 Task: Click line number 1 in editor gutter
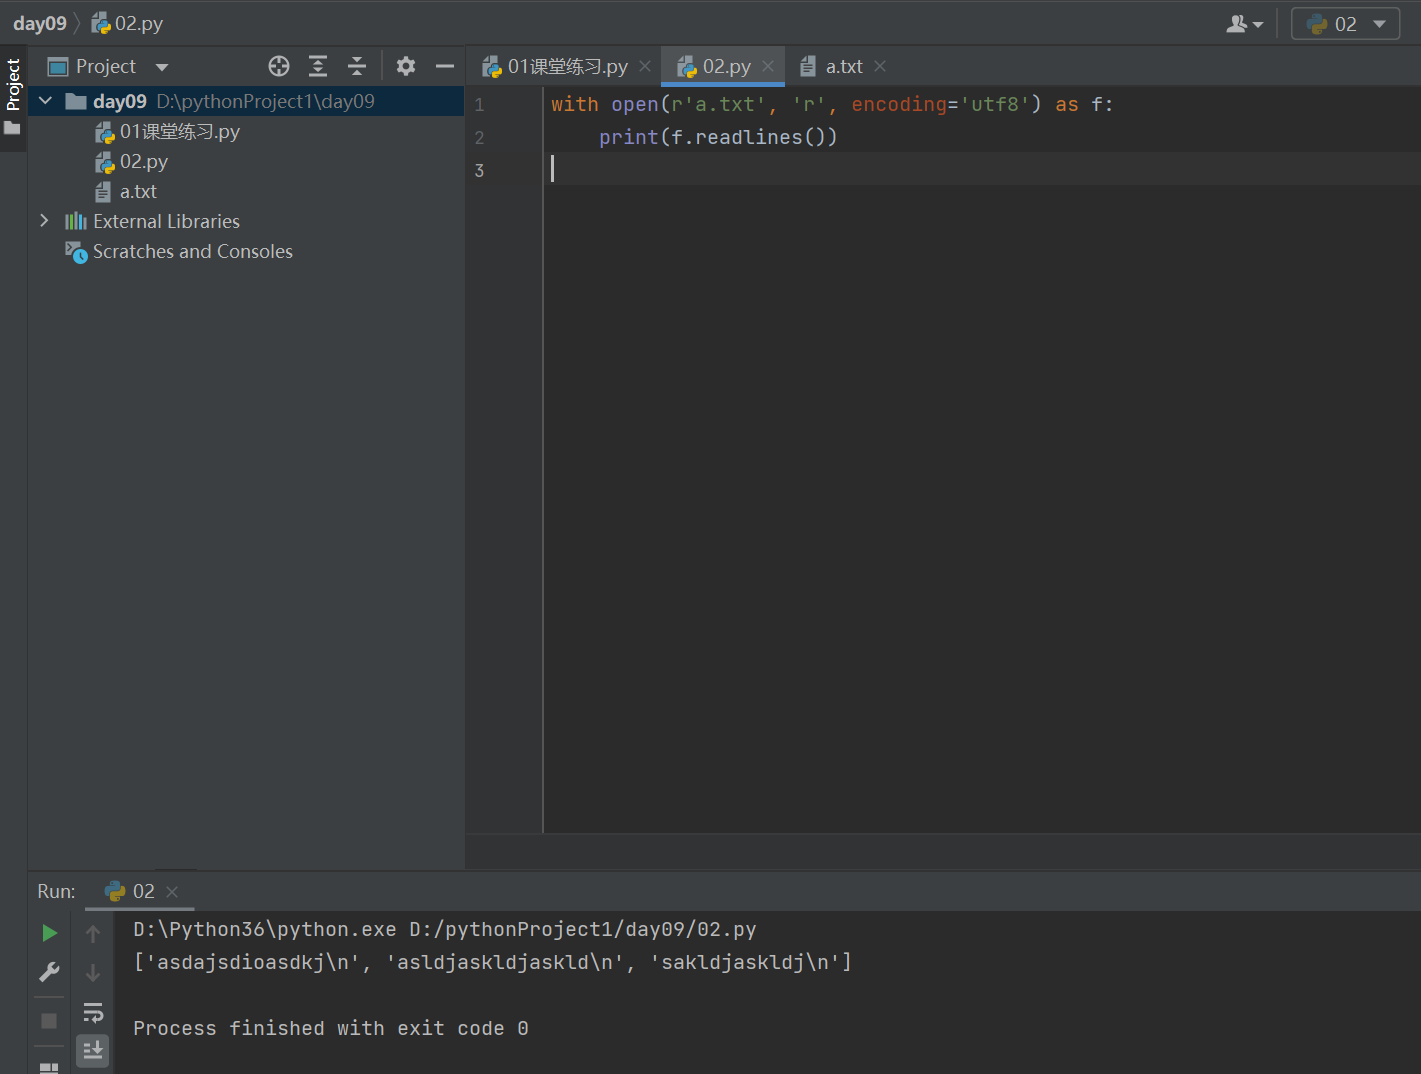[x=479, y=105]
